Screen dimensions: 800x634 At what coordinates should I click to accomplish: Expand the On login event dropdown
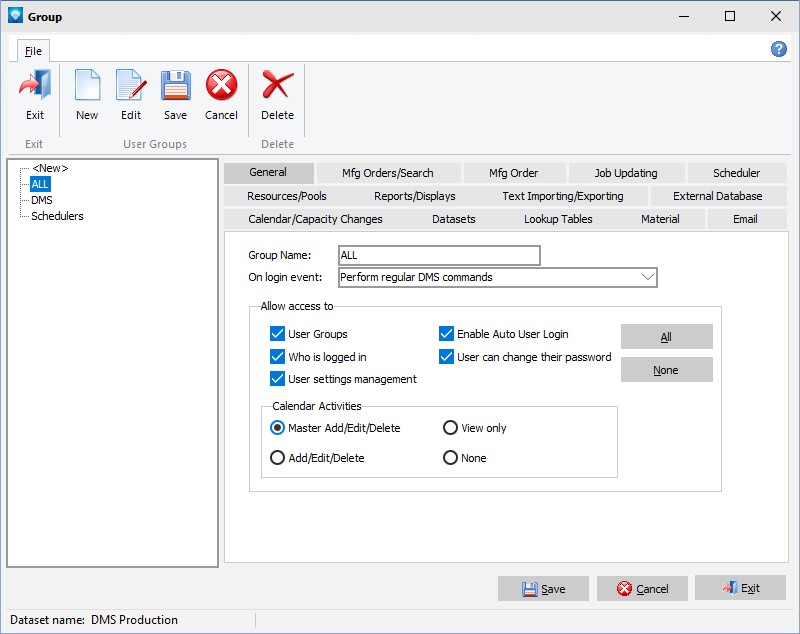647,277
